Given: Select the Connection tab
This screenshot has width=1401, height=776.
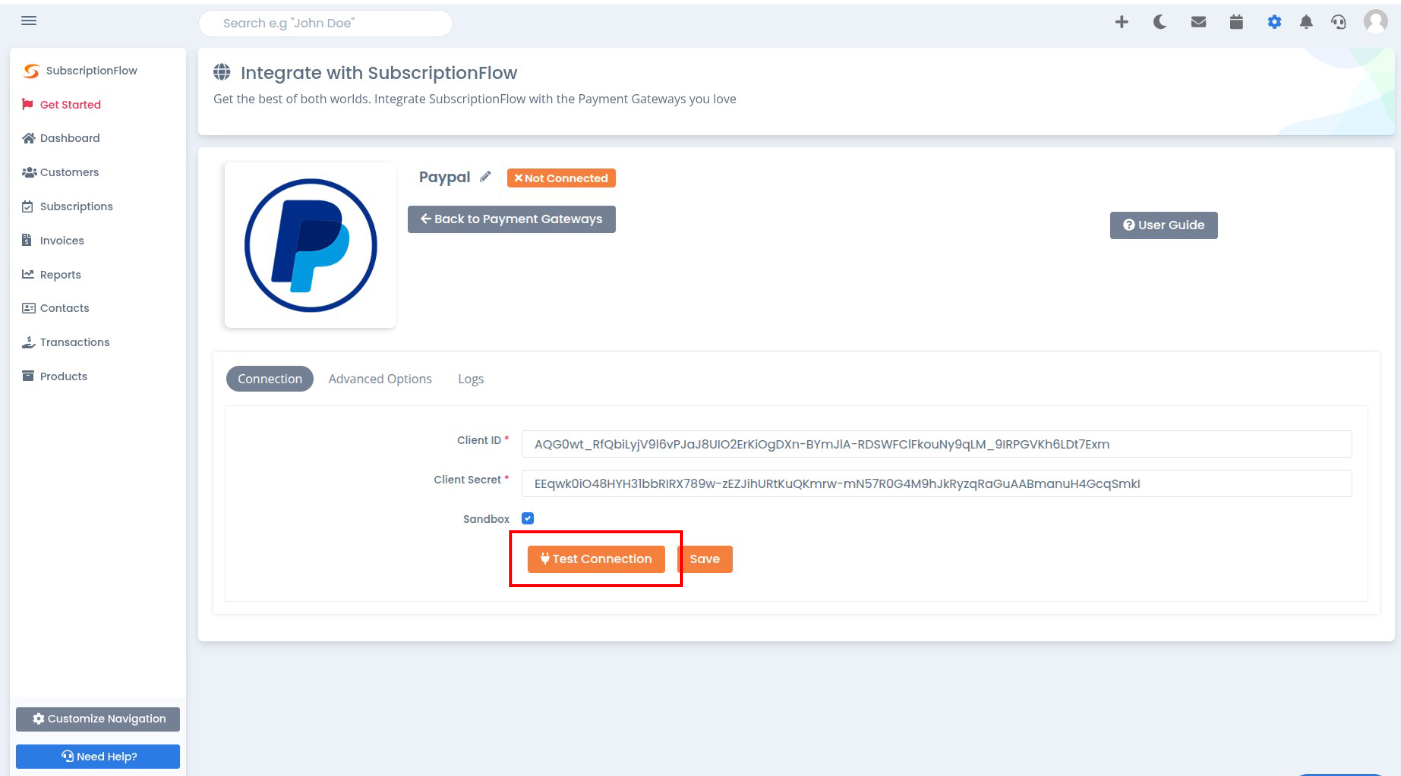Looking at the screenshot, I should point(270,379).
